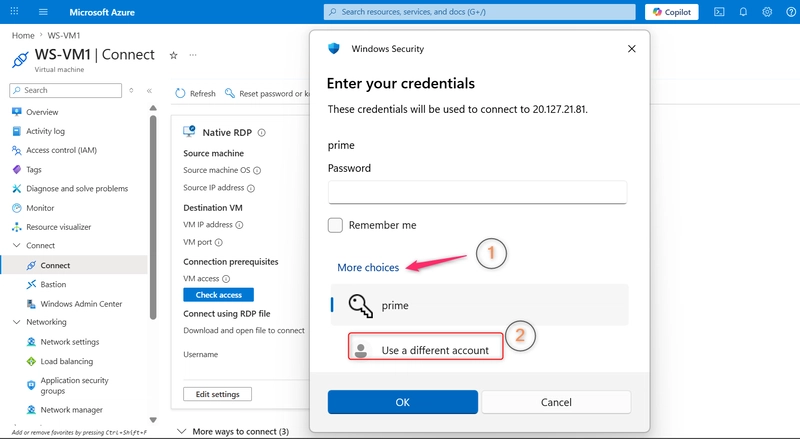This screenshot has height=439, width=800.
Task: Collapse the Connect section in the sidebar
Action: click(x=17, y=246)
